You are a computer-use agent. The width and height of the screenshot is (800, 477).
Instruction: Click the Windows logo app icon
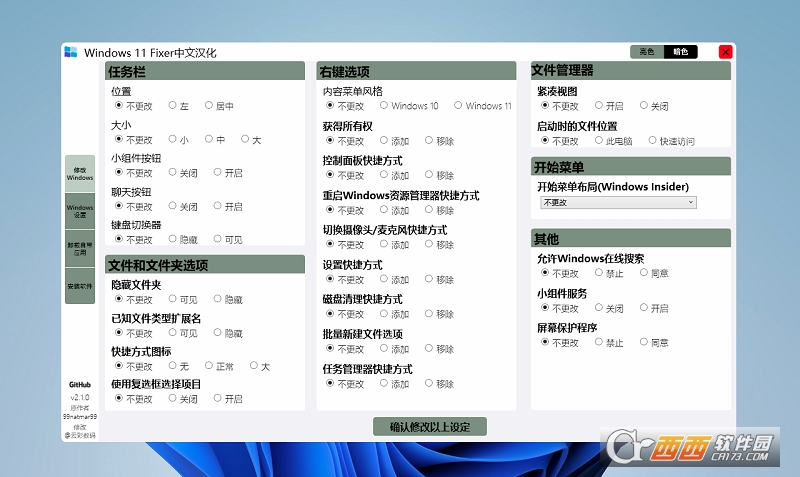[71, 52]
